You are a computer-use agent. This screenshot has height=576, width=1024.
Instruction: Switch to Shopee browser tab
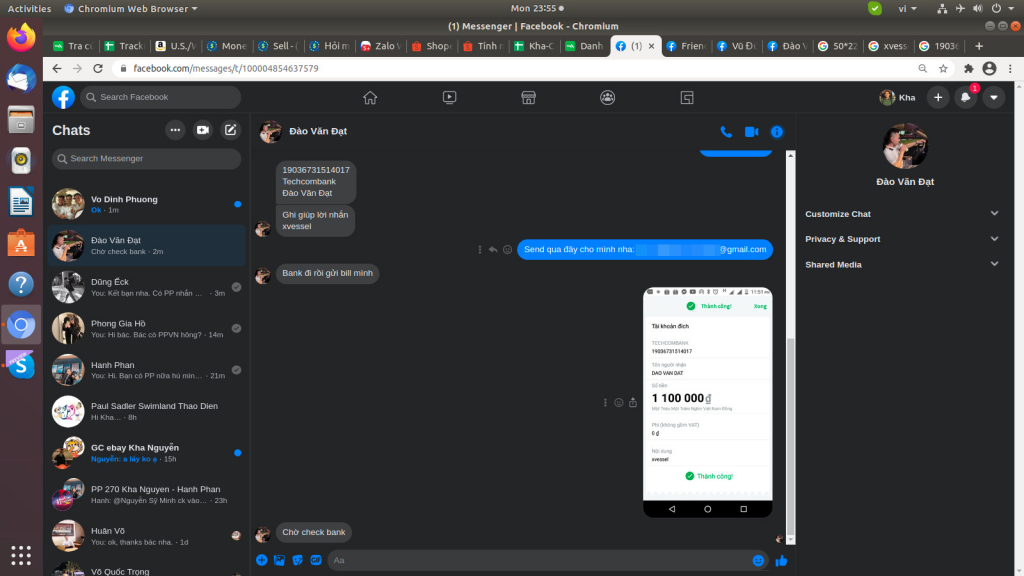[x=432, y=46]
